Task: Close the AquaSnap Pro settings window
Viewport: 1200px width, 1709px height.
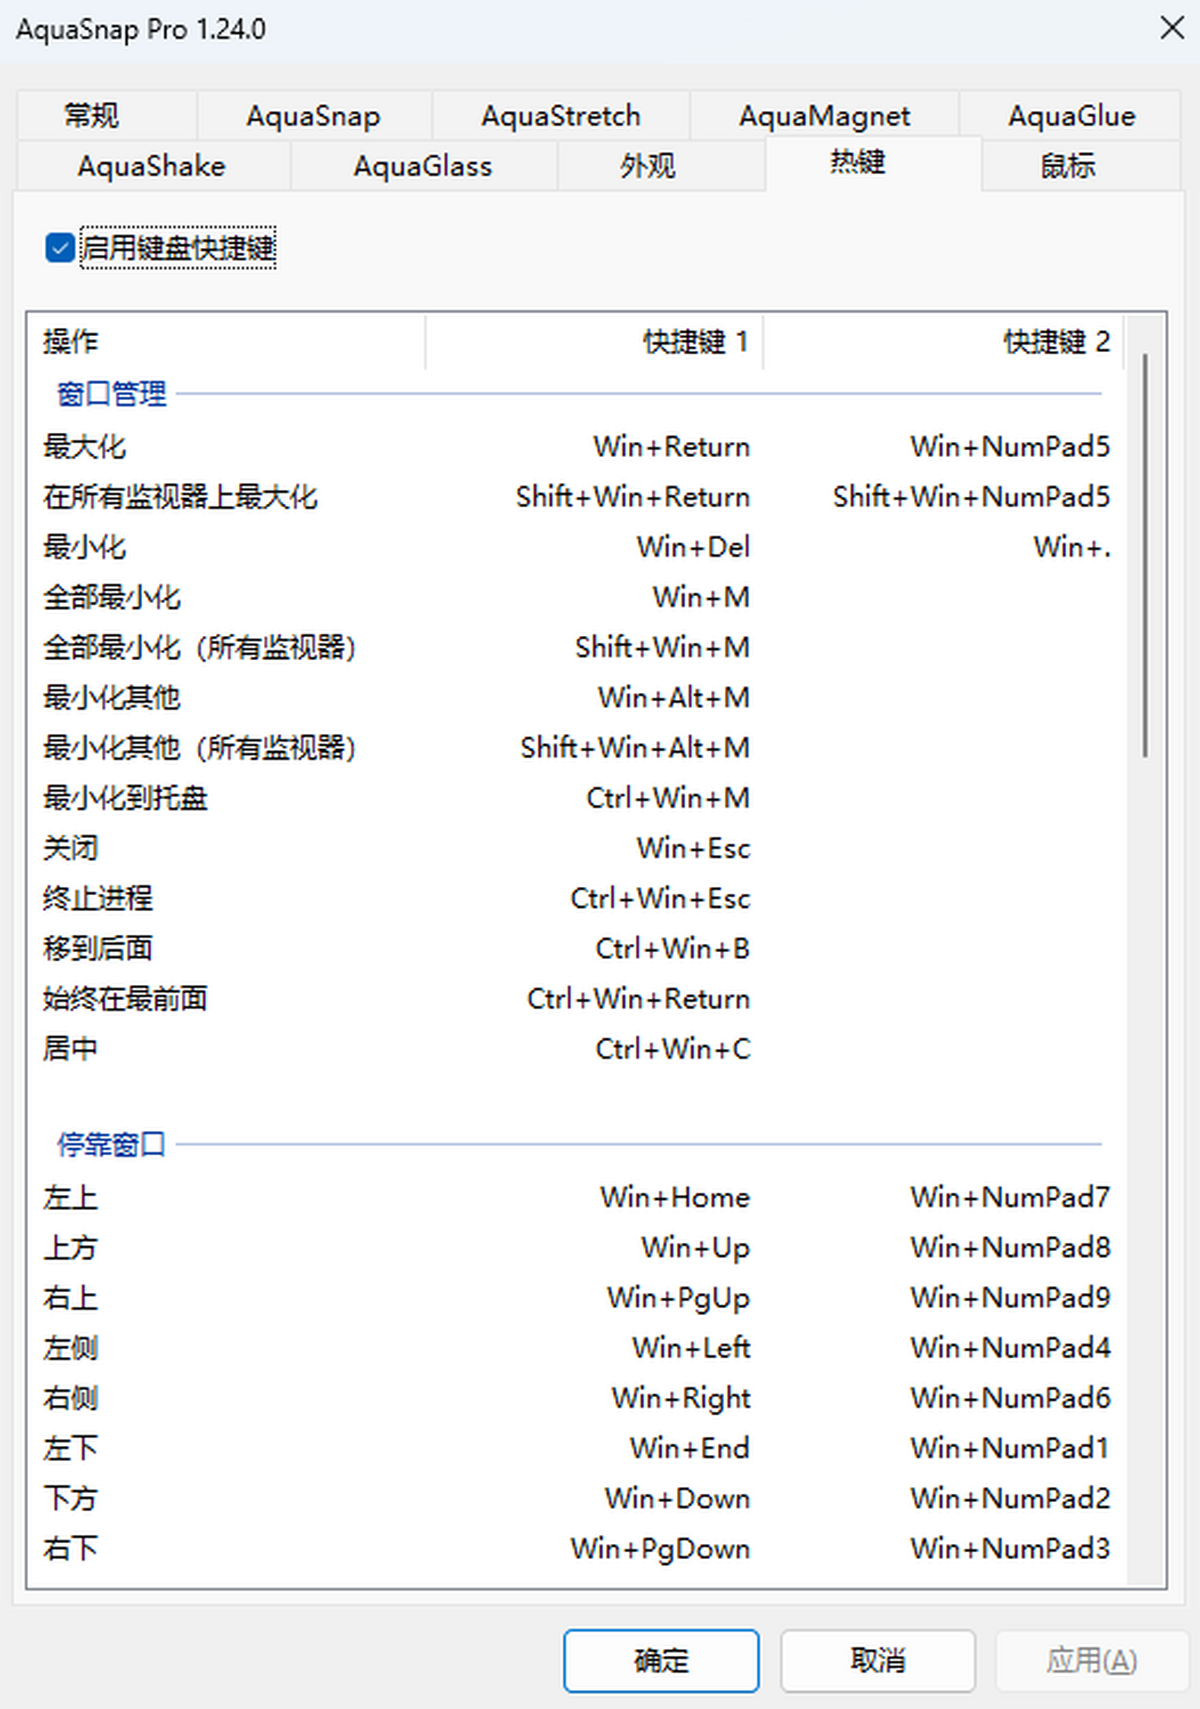Action: (1172, 28)
